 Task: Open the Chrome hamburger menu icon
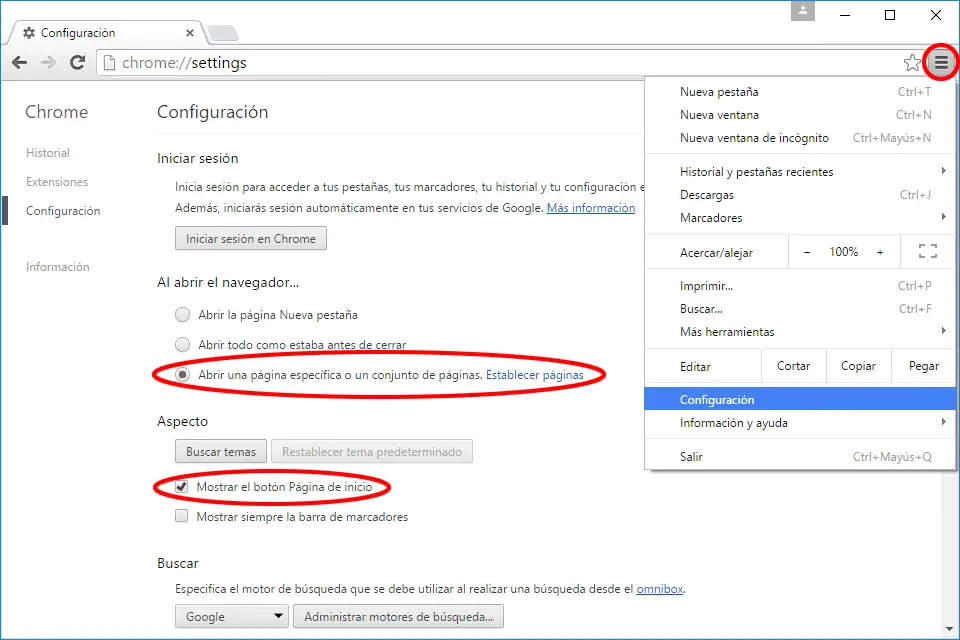(941, 63)
